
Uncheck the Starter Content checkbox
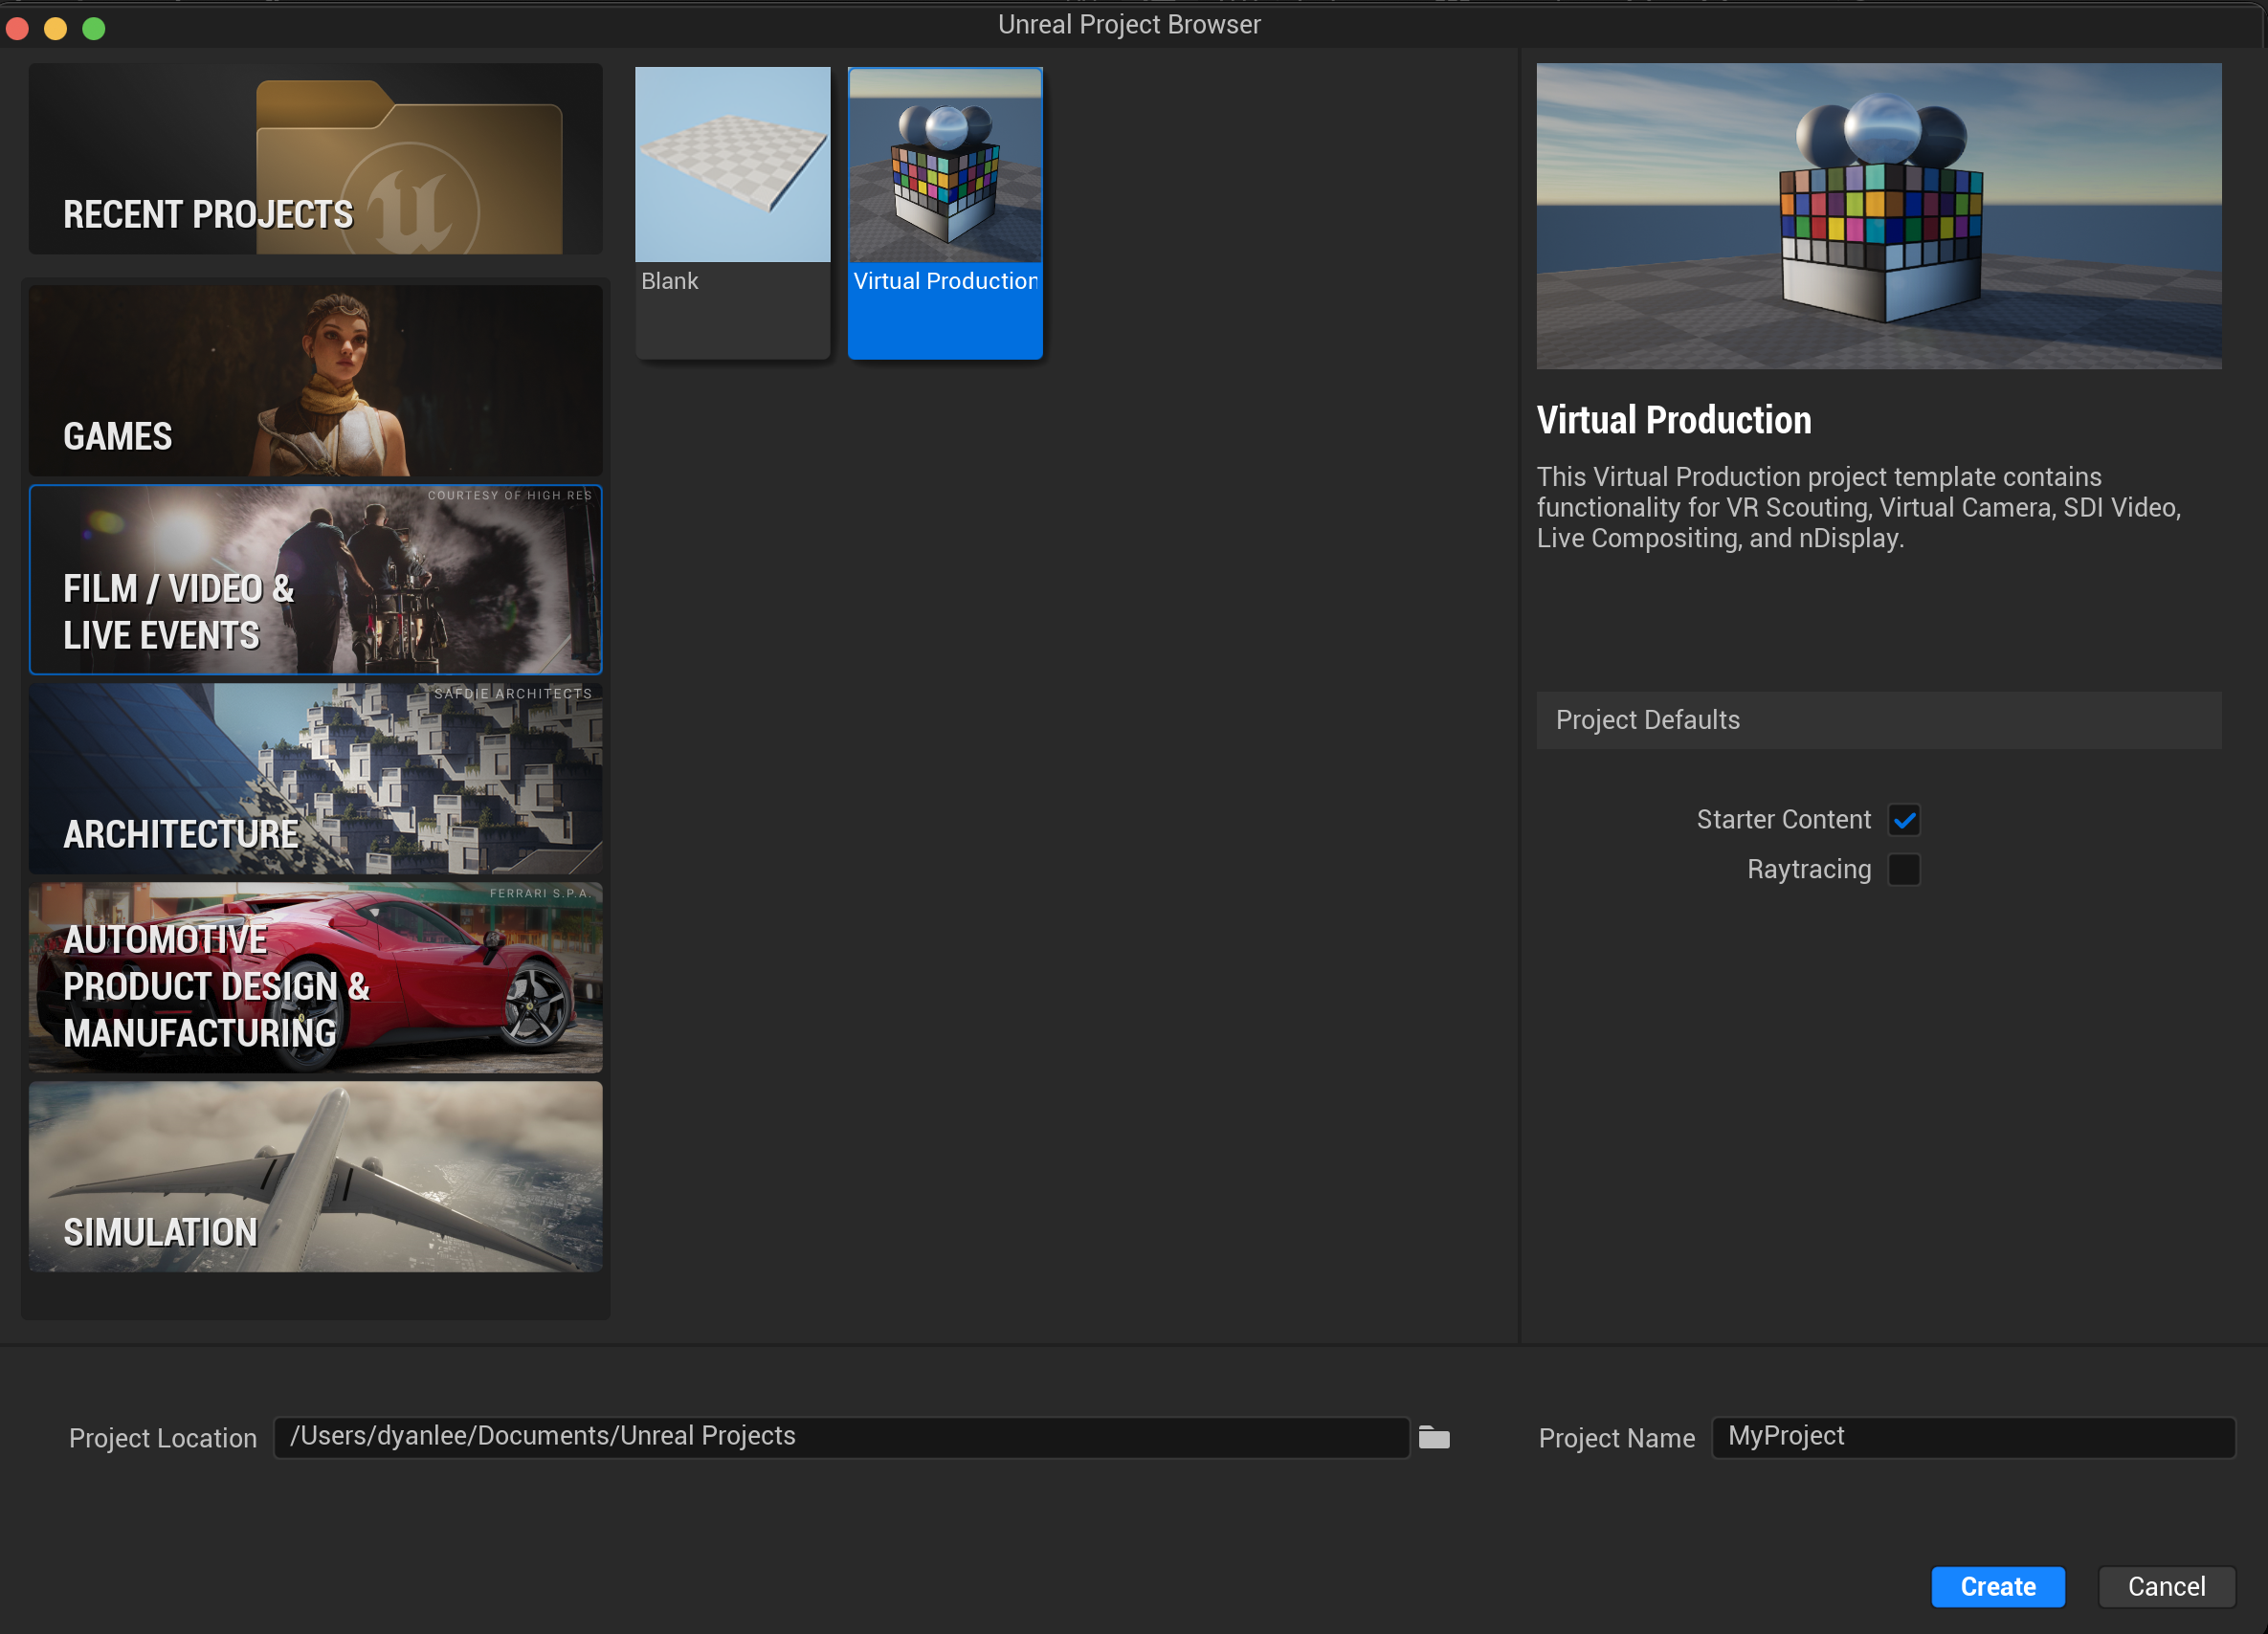coord(1904,820)
